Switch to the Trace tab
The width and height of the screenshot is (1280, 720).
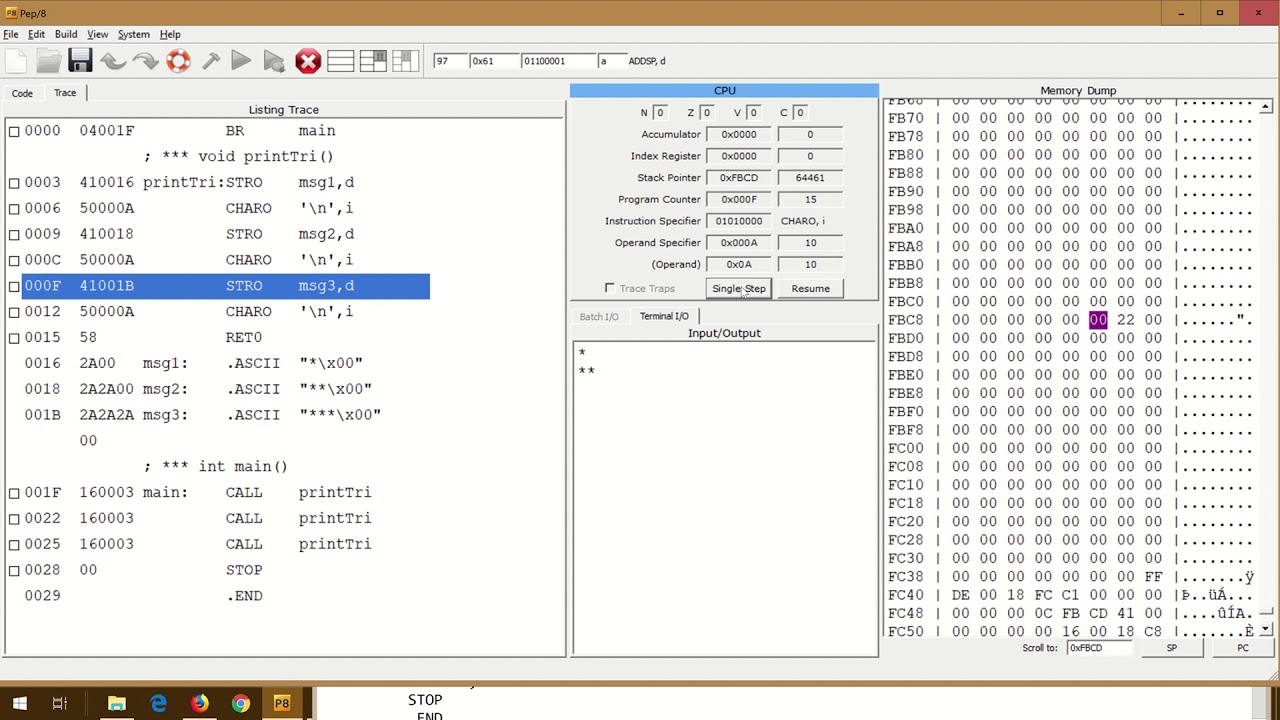(x=65, y=93)
